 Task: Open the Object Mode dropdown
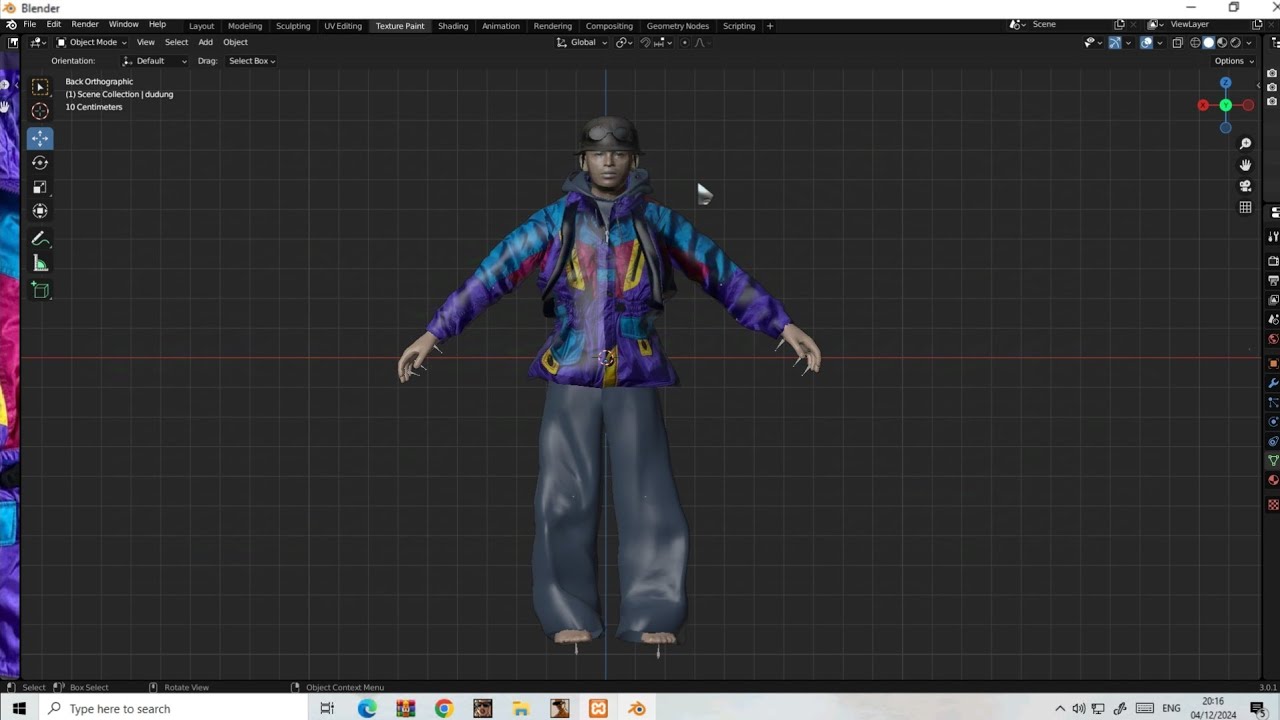coord(91,42)
